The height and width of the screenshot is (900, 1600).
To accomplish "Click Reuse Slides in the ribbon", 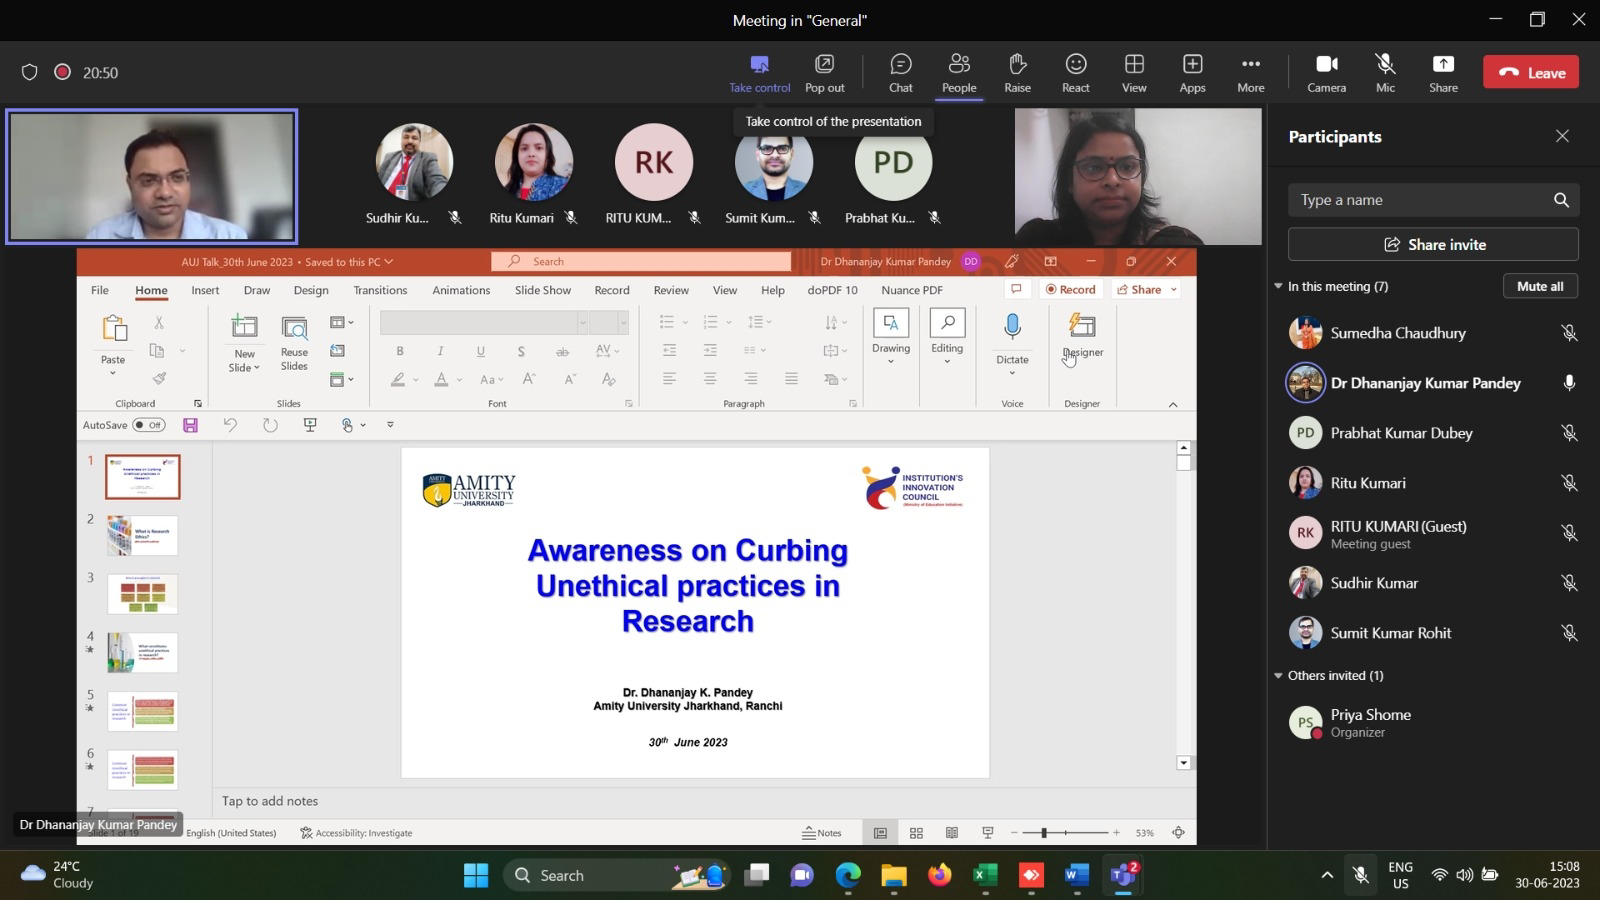I will [x=294, y=343].
